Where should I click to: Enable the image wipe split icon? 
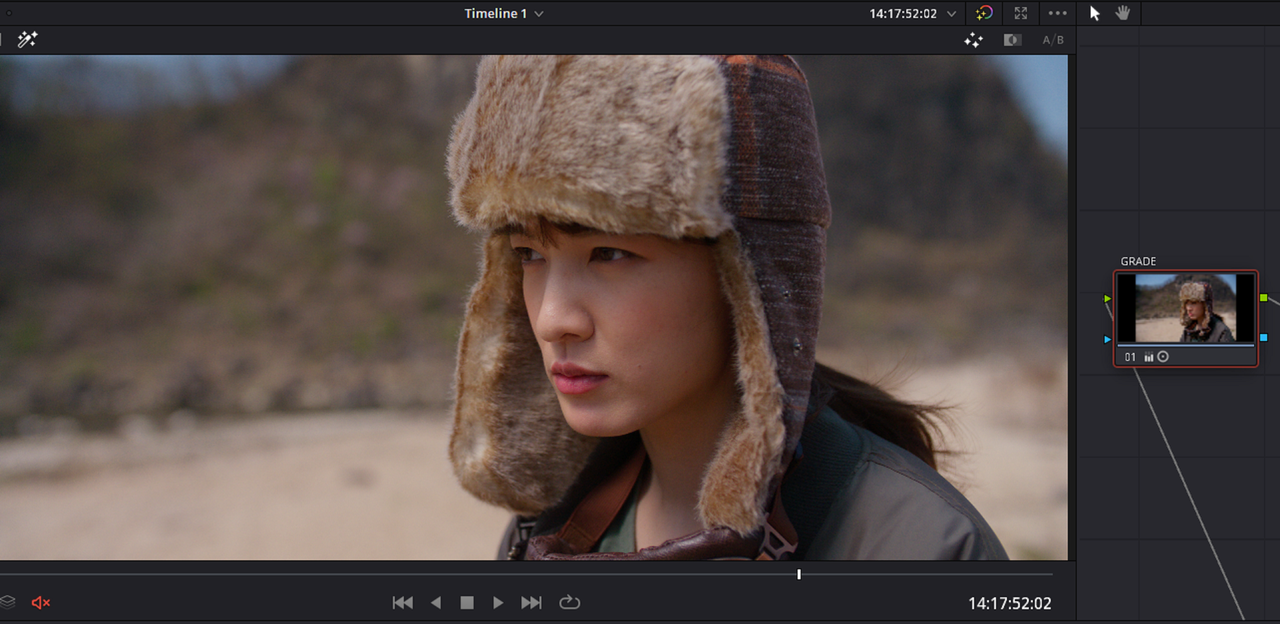1012,40
